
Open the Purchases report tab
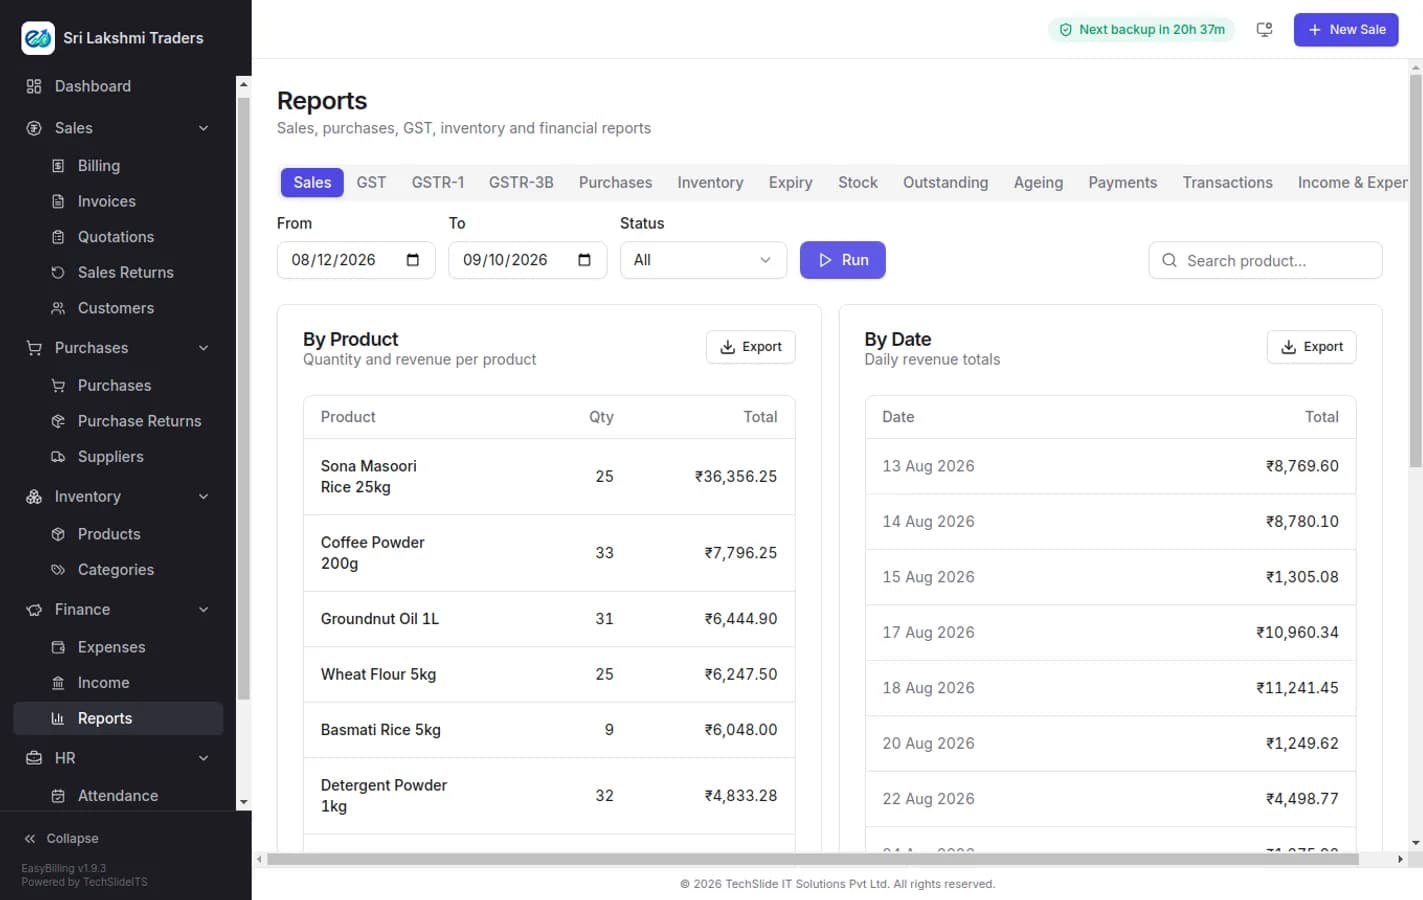(x=615, y=182)
